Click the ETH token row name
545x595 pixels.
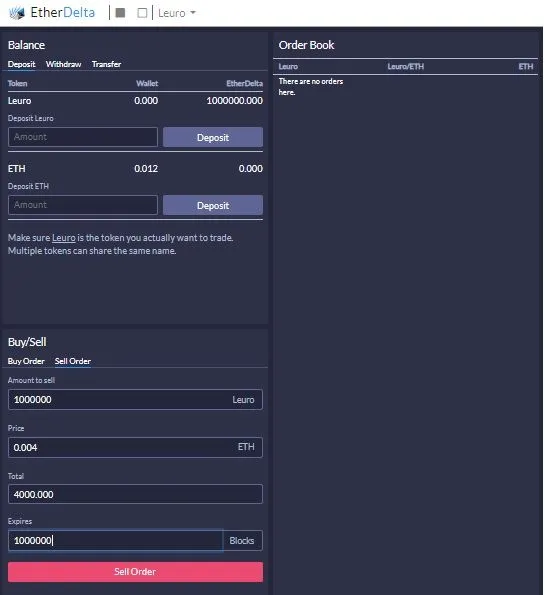[x=17, y=169]
